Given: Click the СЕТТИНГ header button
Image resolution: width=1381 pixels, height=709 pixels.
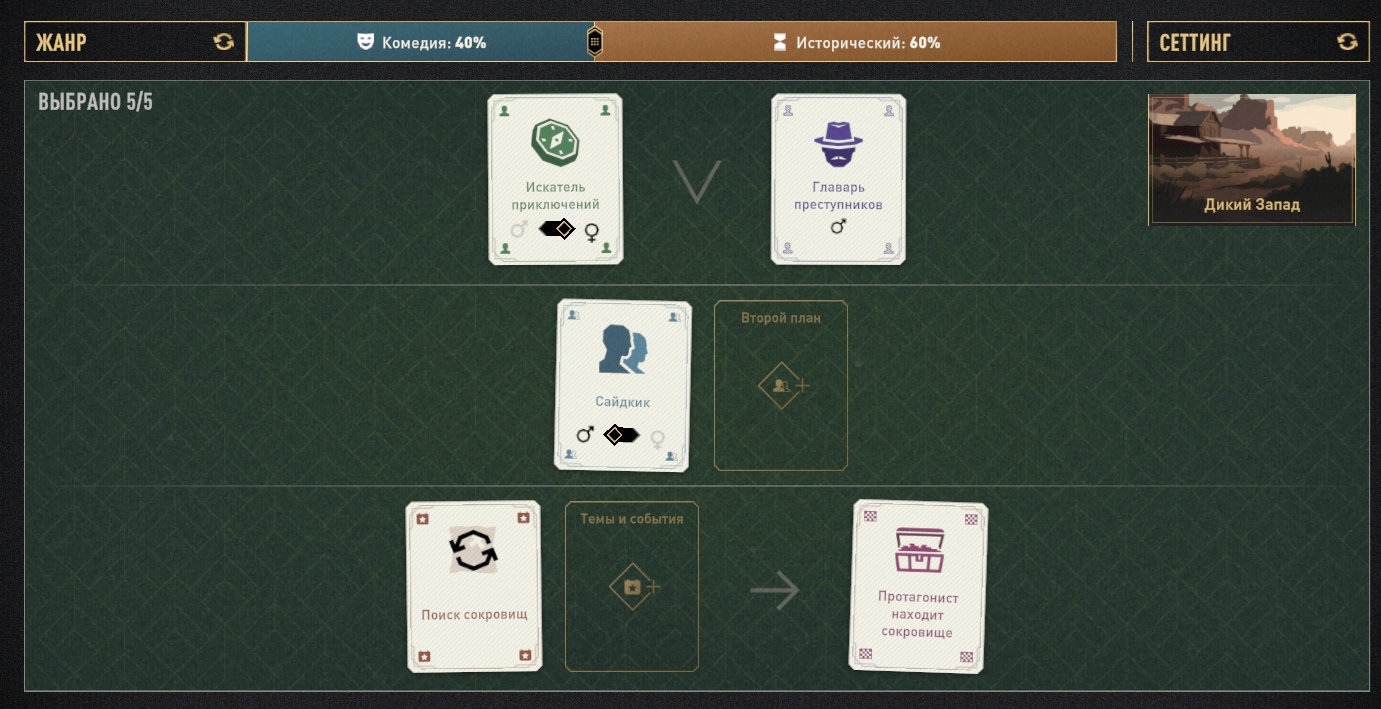Looking at the screenshot, I should [x=1258, y=42].
